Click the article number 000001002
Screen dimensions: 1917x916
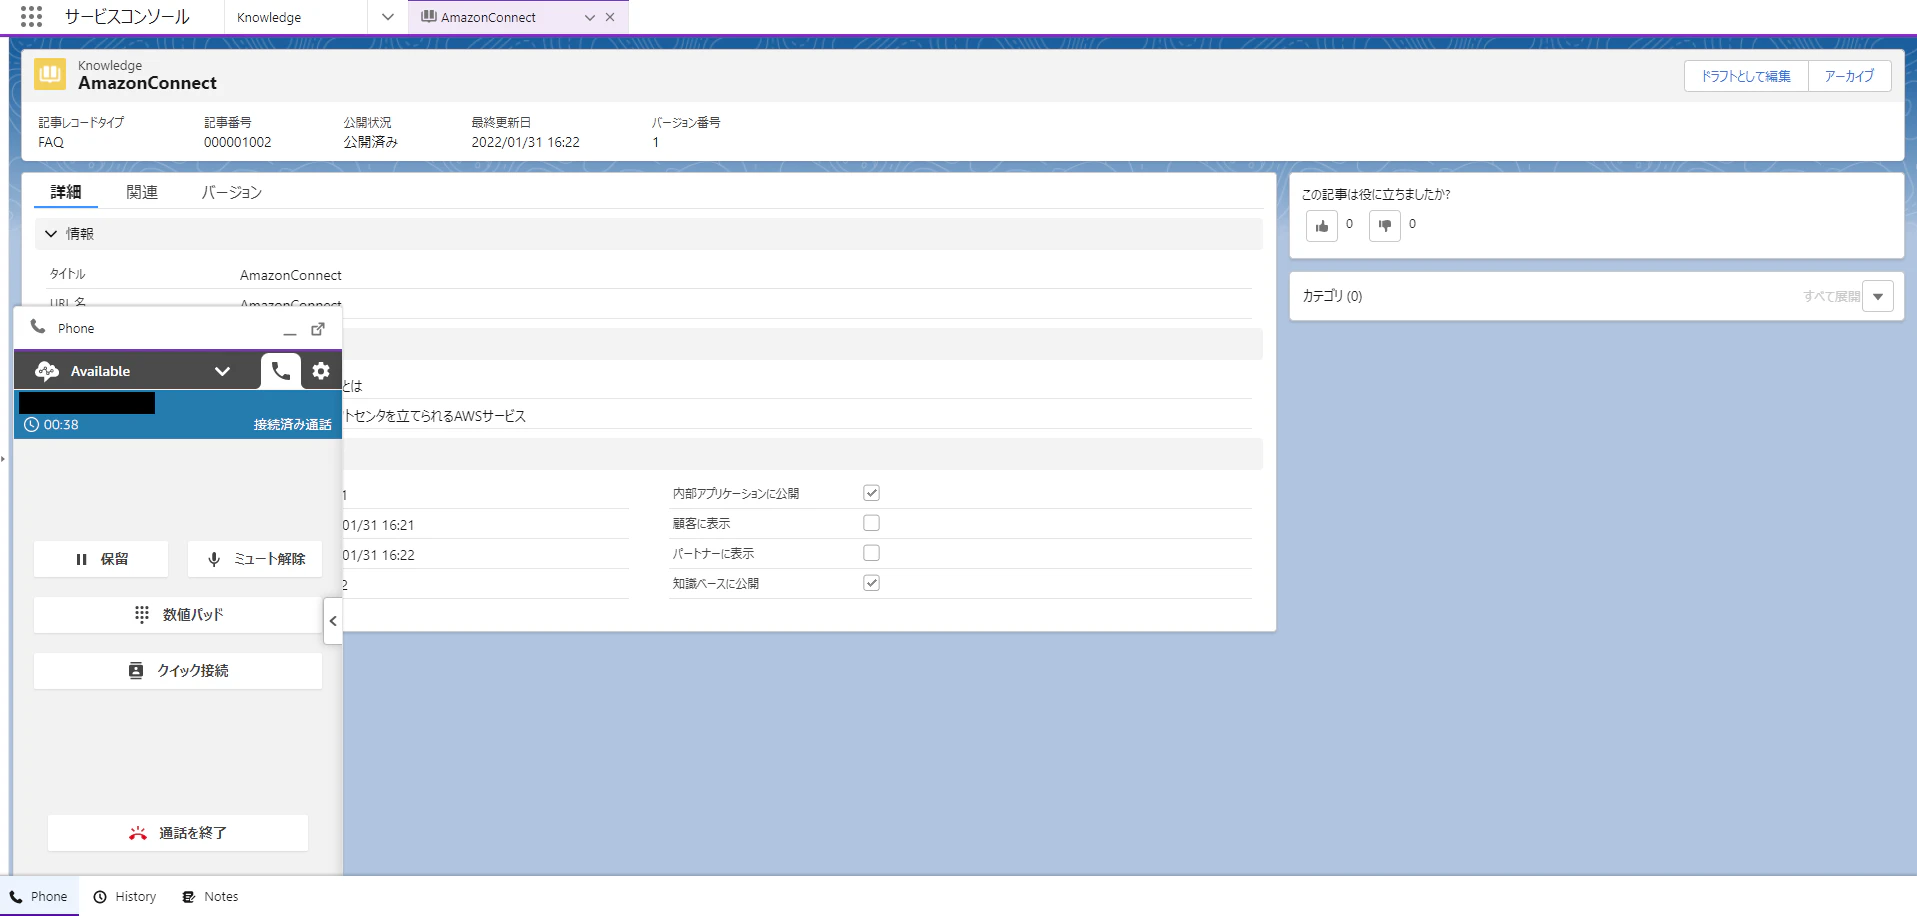tap(238, 142)
